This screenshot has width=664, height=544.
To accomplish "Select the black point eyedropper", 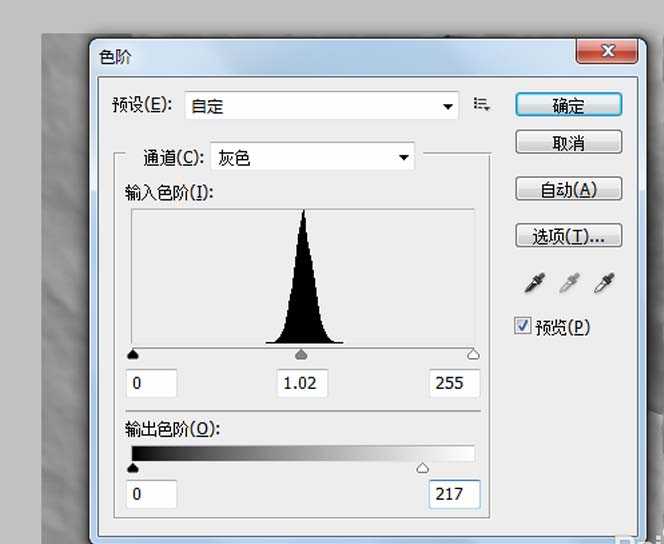I will [x=535, y=285].
